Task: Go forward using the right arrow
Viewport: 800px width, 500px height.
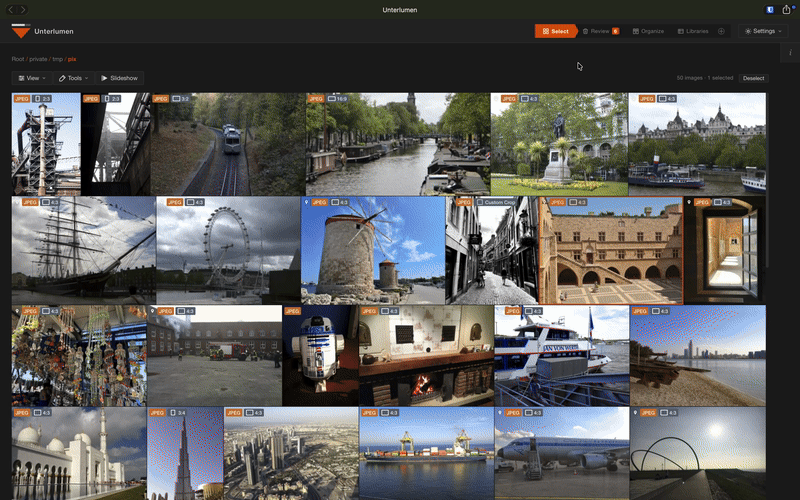Action: coord(22,10)
